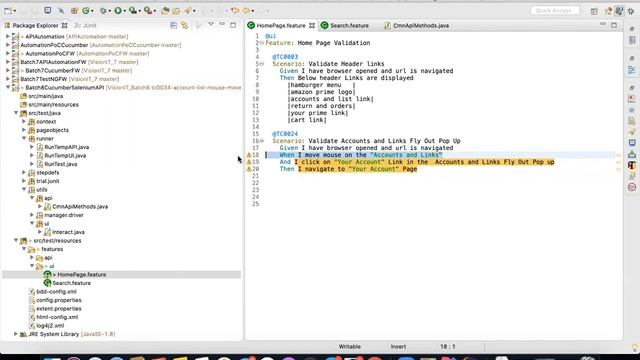Switch to the highlighted Java perspective icon
640x360 pixels.
(x=619, y=11)
